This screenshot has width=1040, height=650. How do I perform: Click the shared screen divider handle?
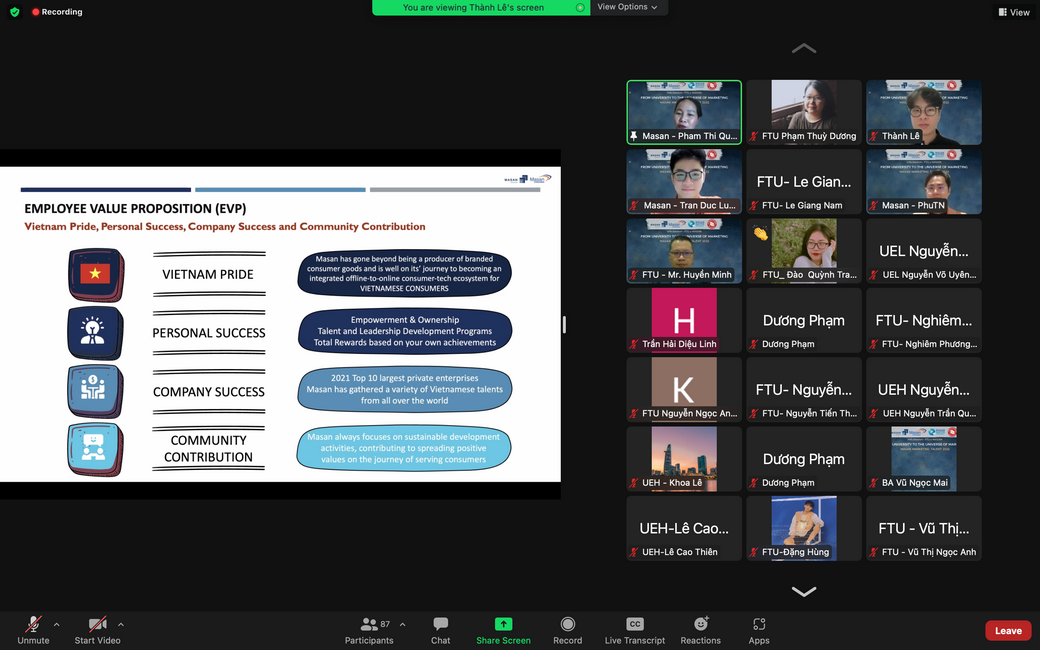click(564, 324)
